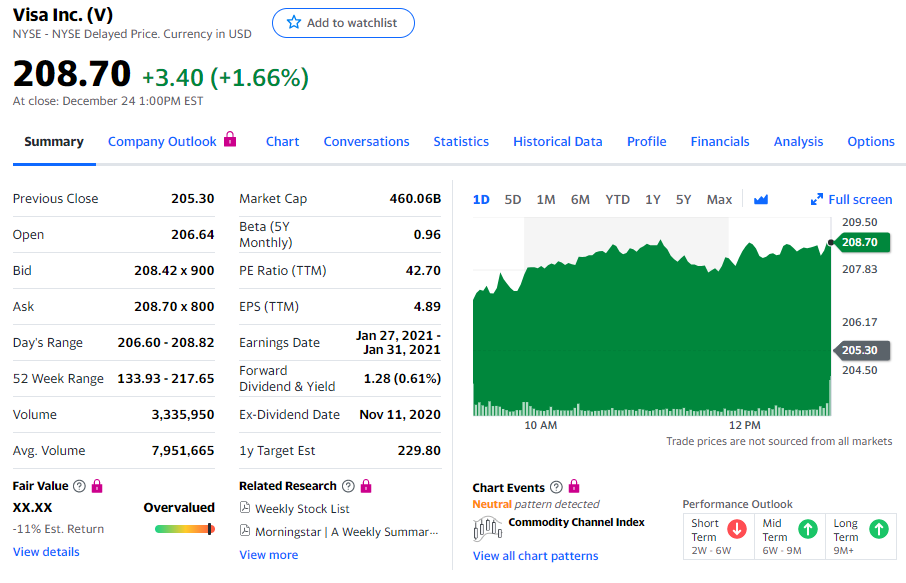Select the 1Y chart range
Image resolution: width=906 pixels, height=583 pixels.
(652, 200)
